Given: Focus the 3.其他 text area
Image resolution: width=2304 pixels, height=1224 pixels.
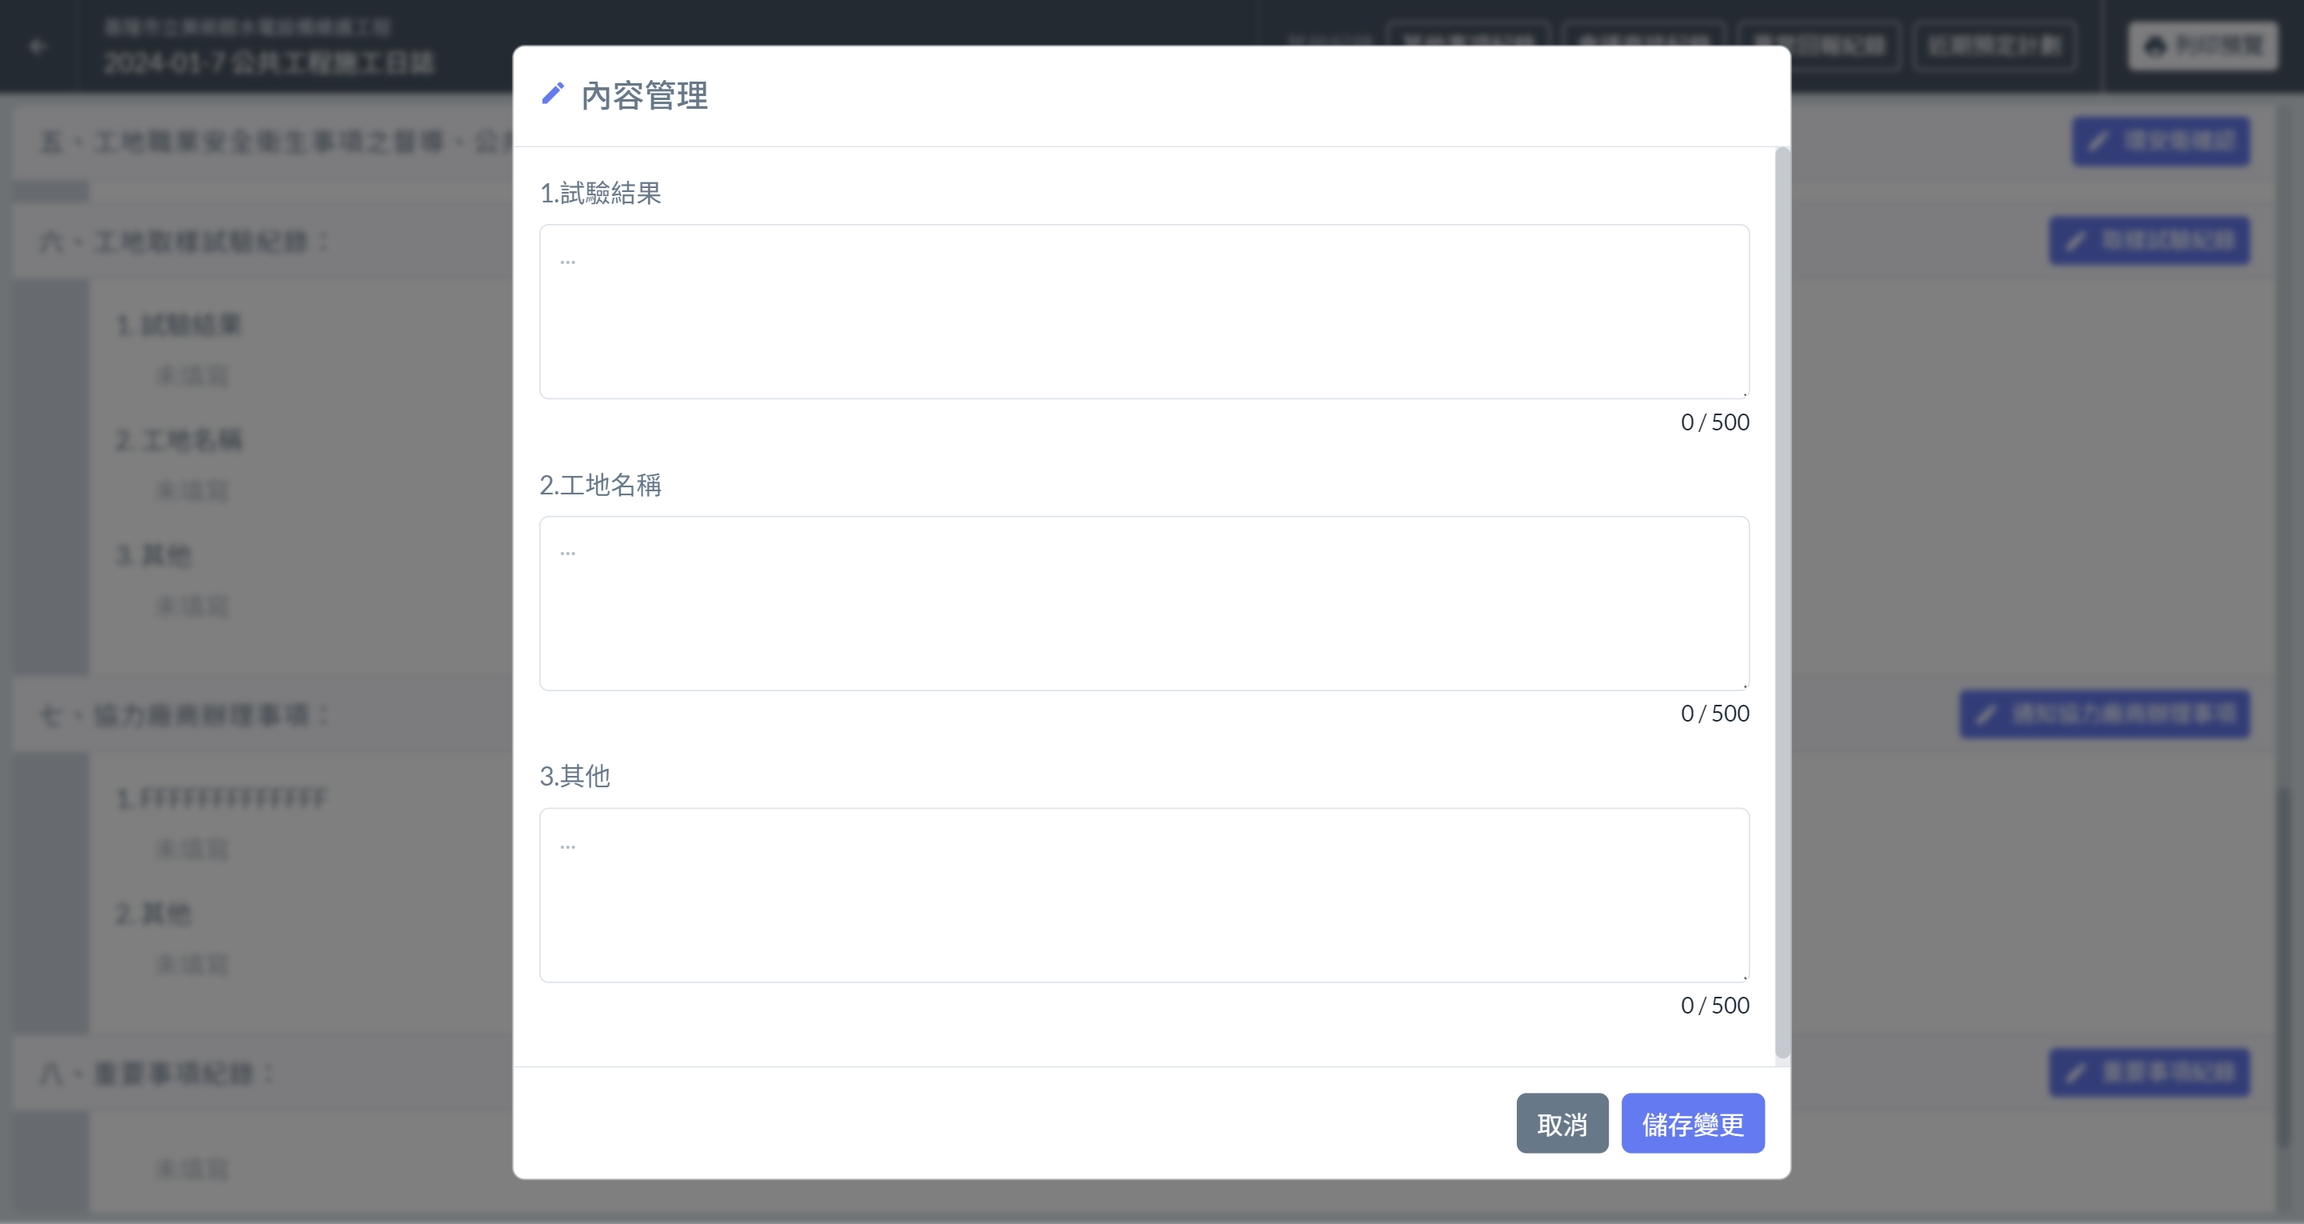Looking at the screenshot, I should [x=1143, y=895].
